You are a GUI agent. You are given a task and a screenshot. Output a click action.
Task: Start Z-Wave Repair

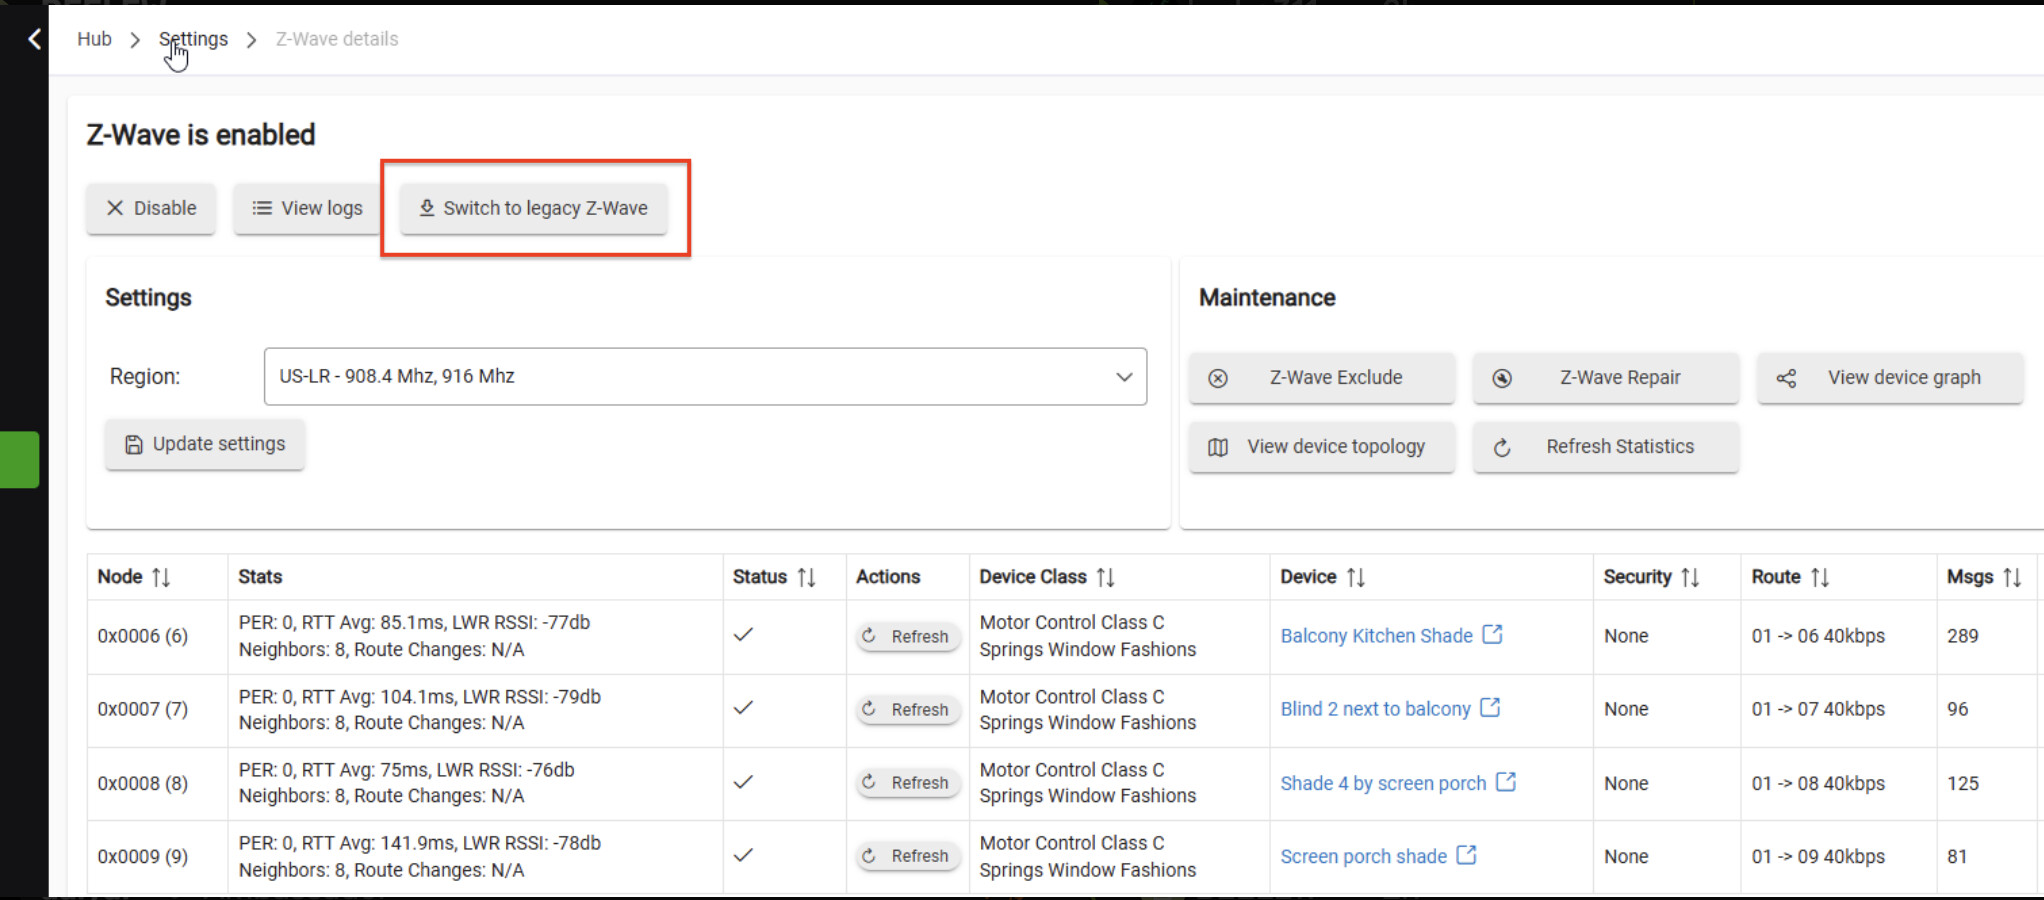(1605, 378)
